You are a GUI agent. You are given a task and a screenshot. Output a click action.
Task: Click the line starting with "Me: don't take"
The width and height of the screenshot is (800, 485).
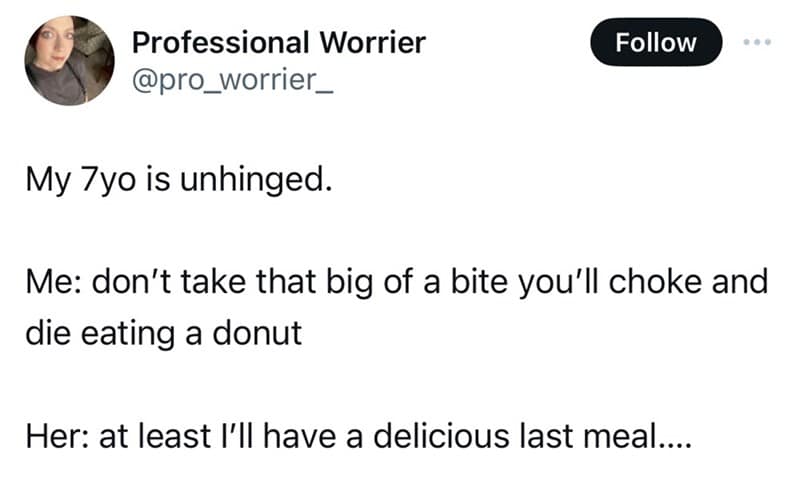coord(394,283)
